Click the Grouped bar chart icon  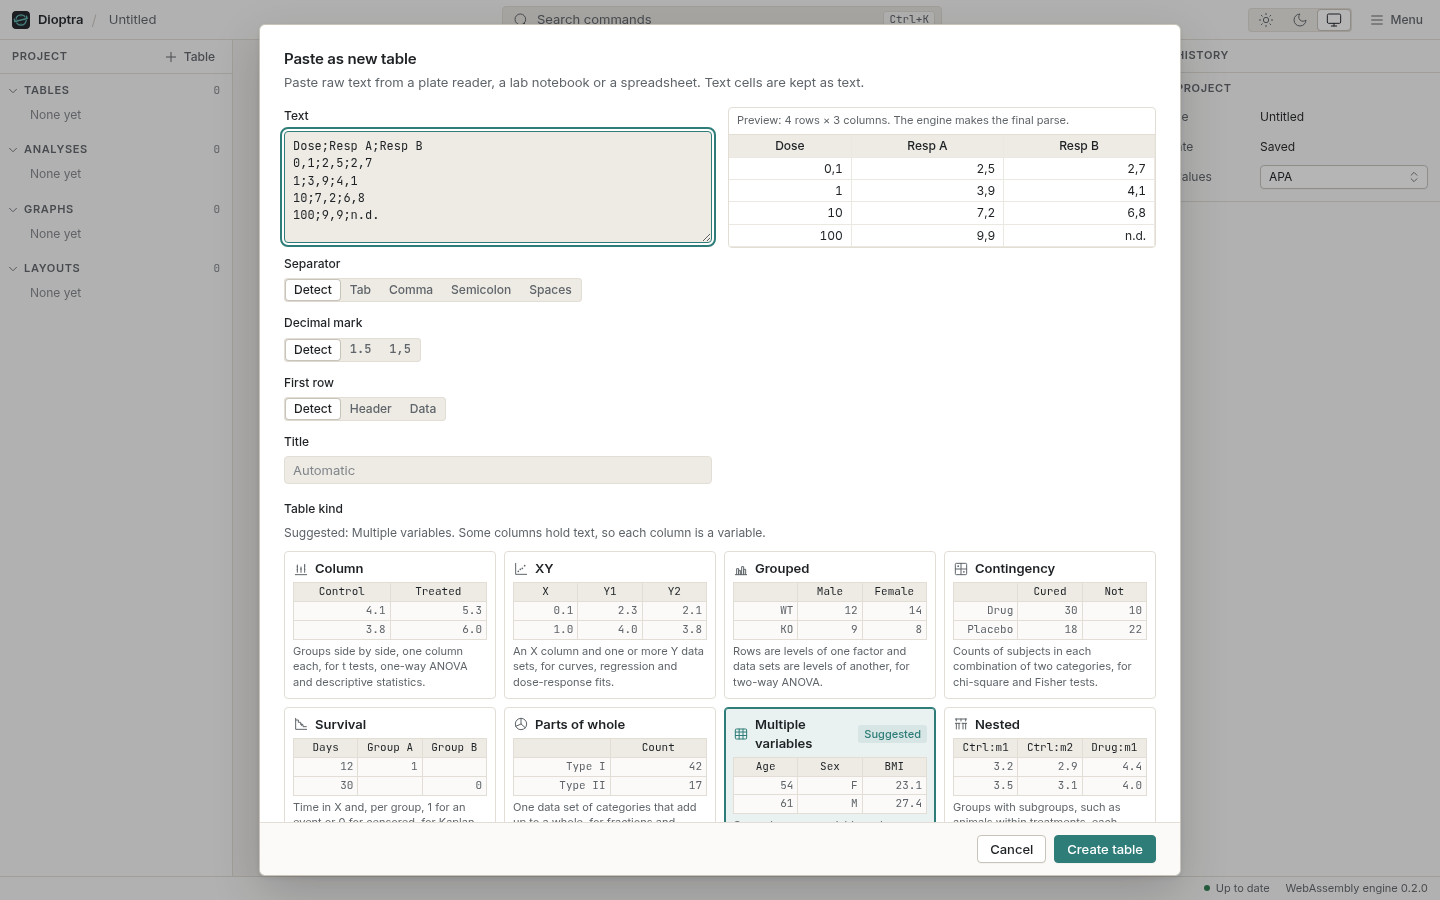(x=741, y=569)
